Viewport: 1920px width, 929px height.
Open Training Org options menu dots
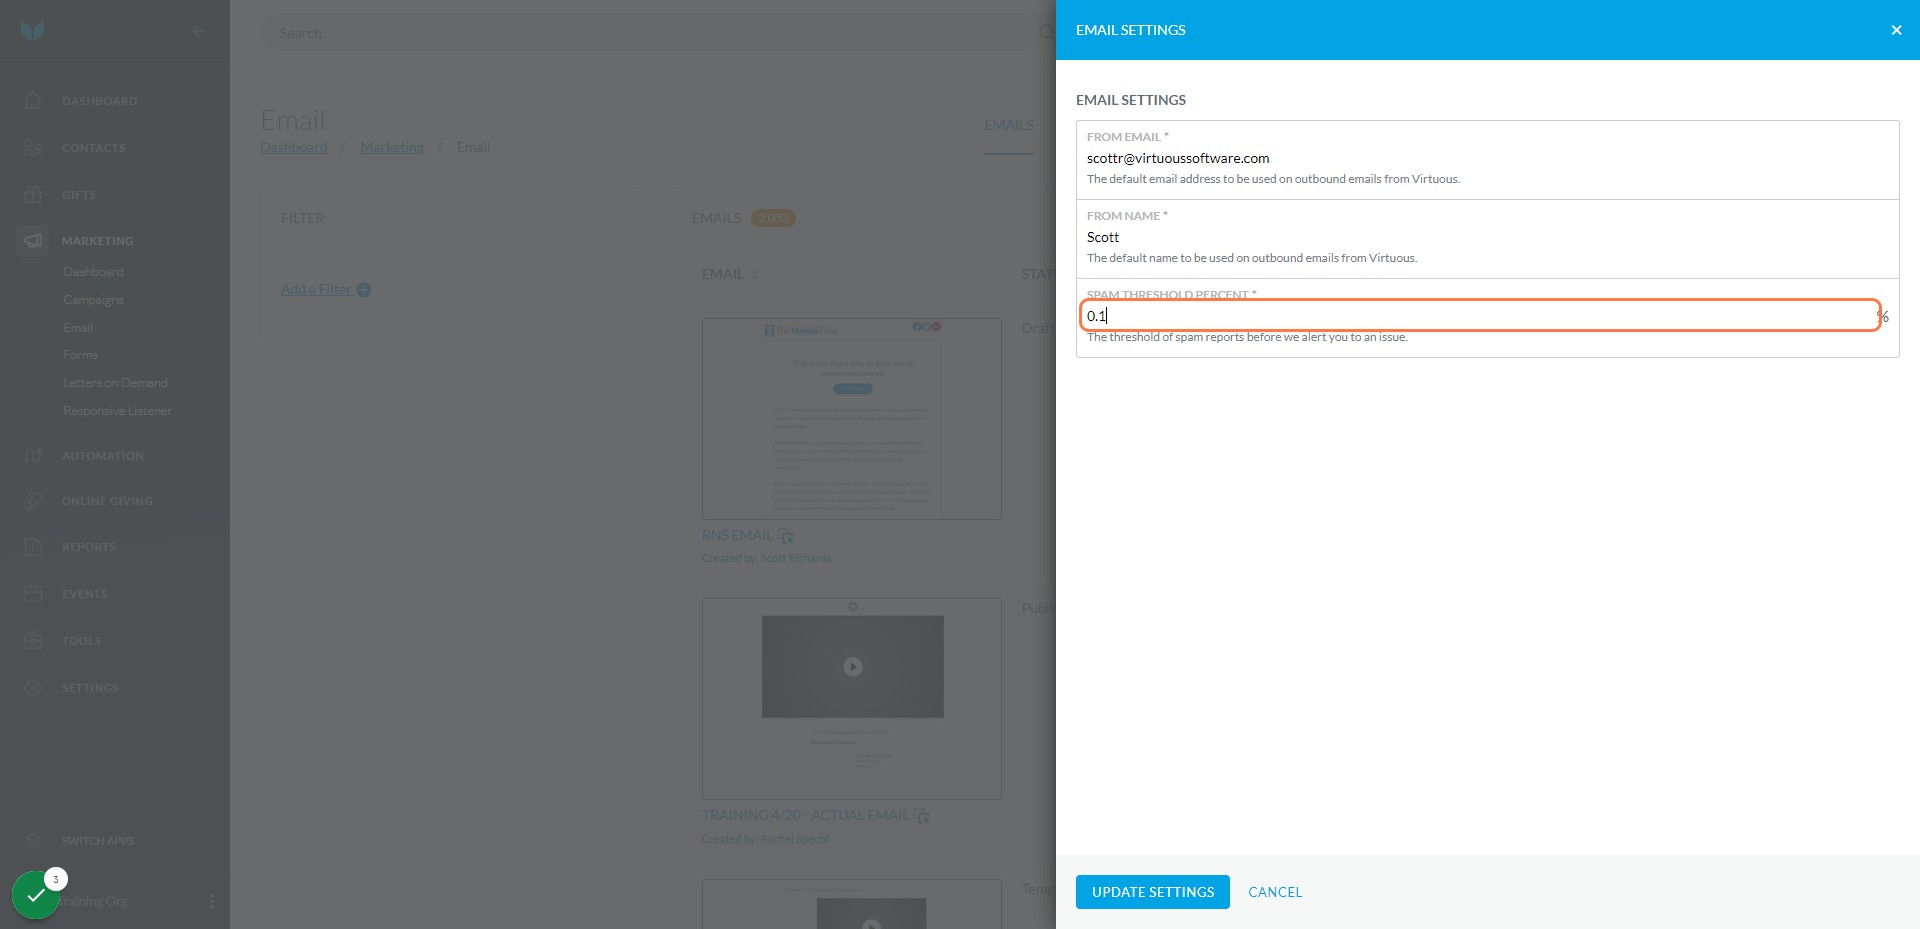pos(212,901)
